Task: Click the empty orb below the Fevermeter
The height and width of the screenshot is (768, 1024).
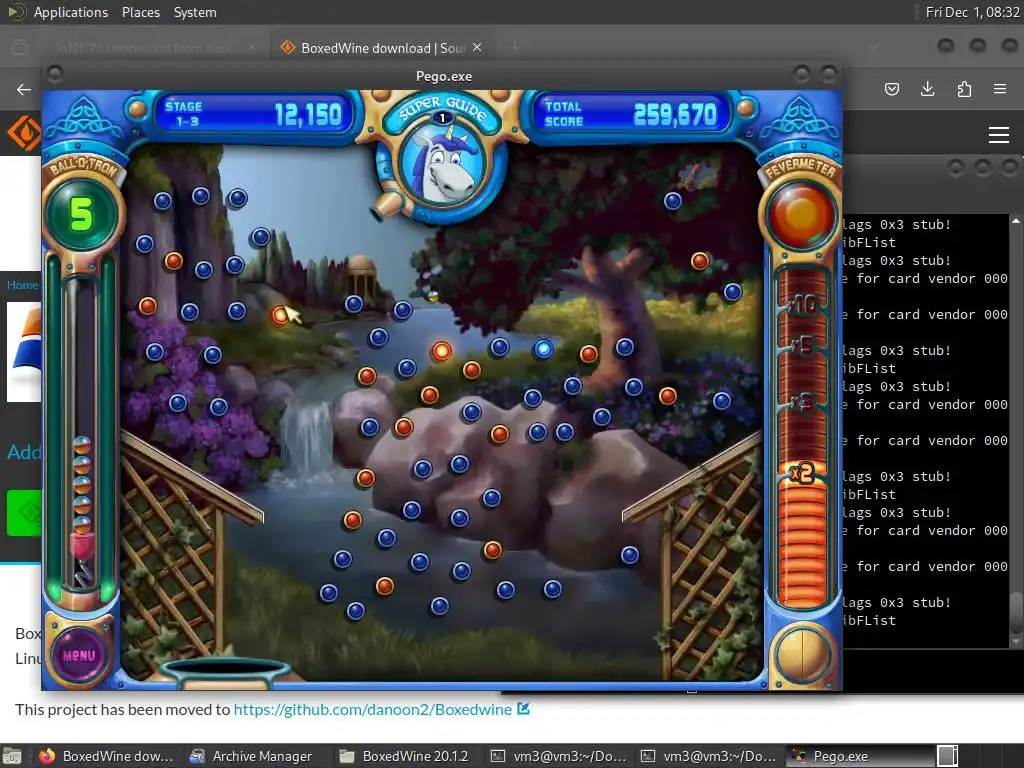Action: tap(802, 655)
